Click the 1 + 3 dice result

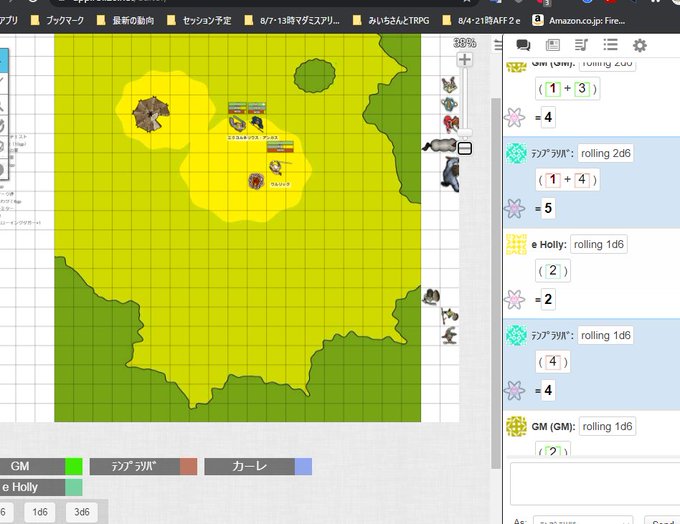click(568, 88)
